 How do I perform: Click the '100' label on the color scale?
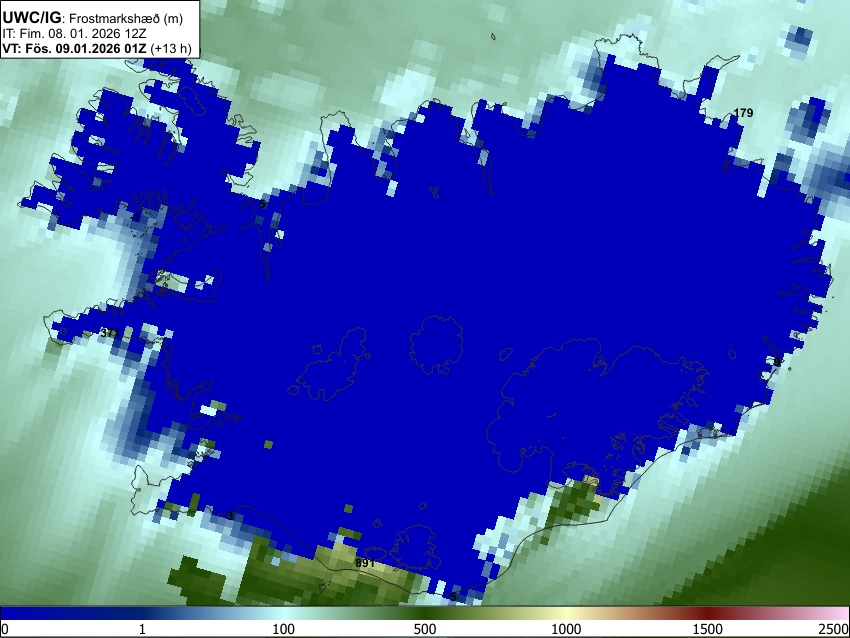click(x=283, y=629)
